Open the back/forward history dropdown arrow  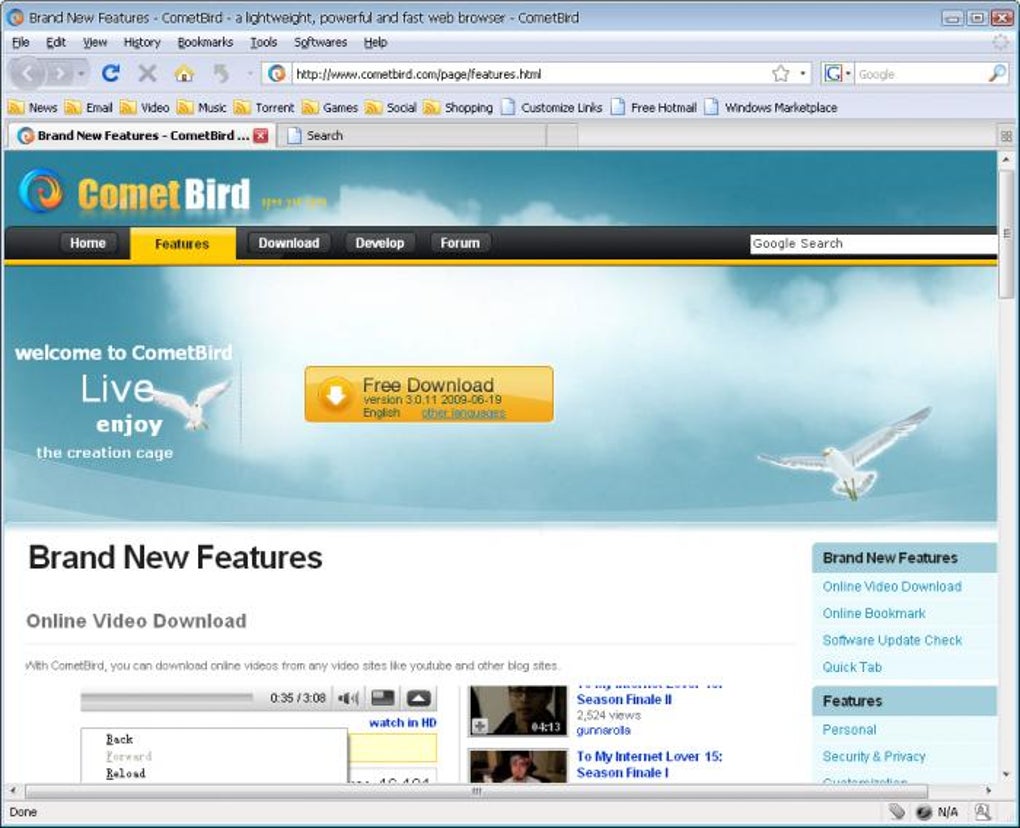click(x=81, y=73)
